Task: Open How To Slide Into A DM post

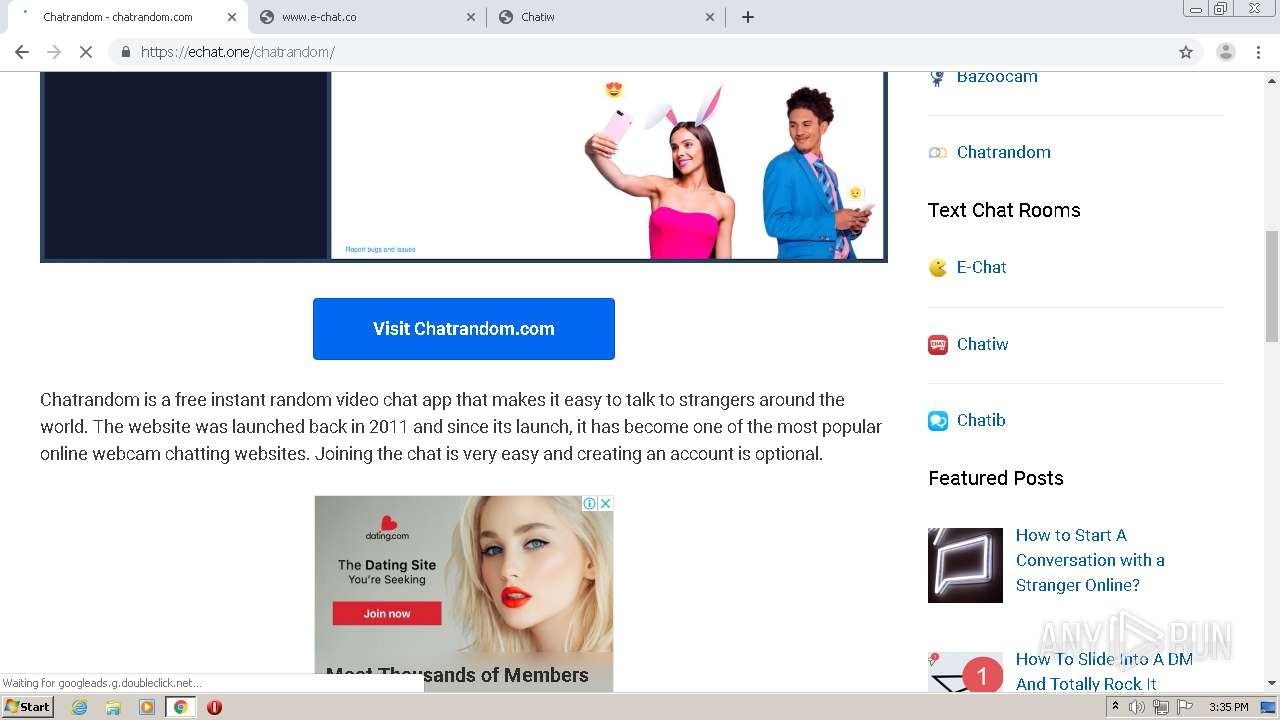Action: click(1104, 671)
